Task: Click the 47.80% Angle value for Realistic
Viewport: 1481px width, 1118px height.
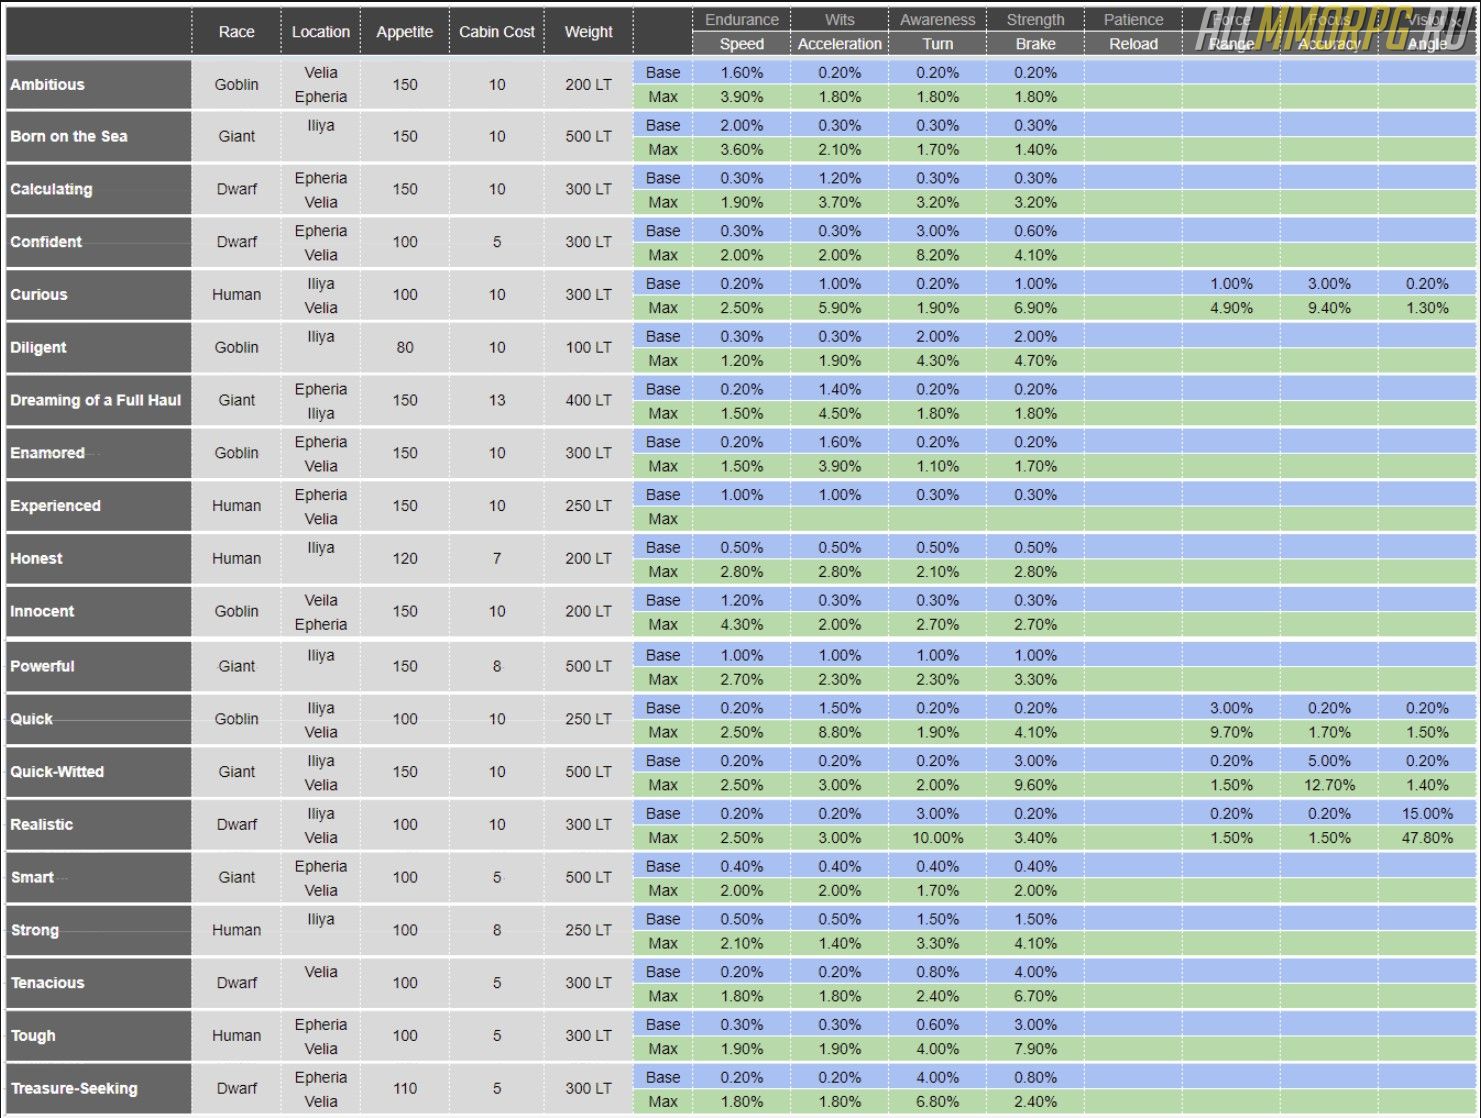Action: 1427,838
